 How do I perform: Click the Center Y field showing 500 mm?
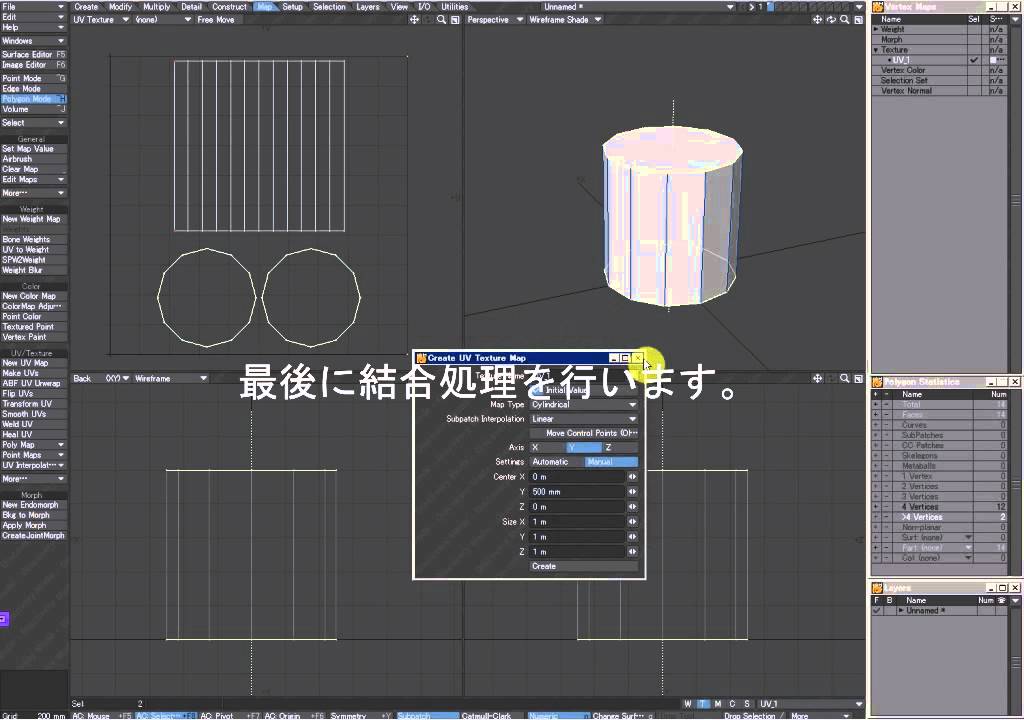578,492
